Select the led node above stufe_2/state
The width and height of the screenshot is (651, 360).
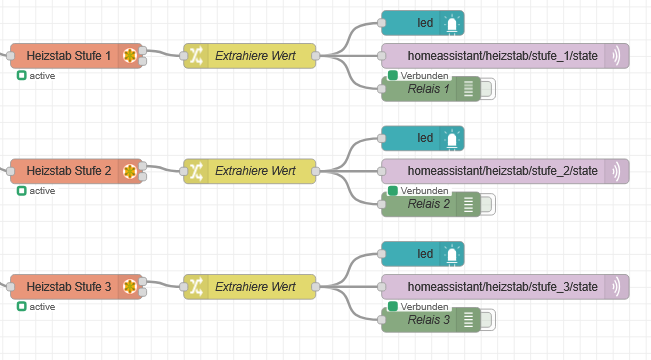423,138
